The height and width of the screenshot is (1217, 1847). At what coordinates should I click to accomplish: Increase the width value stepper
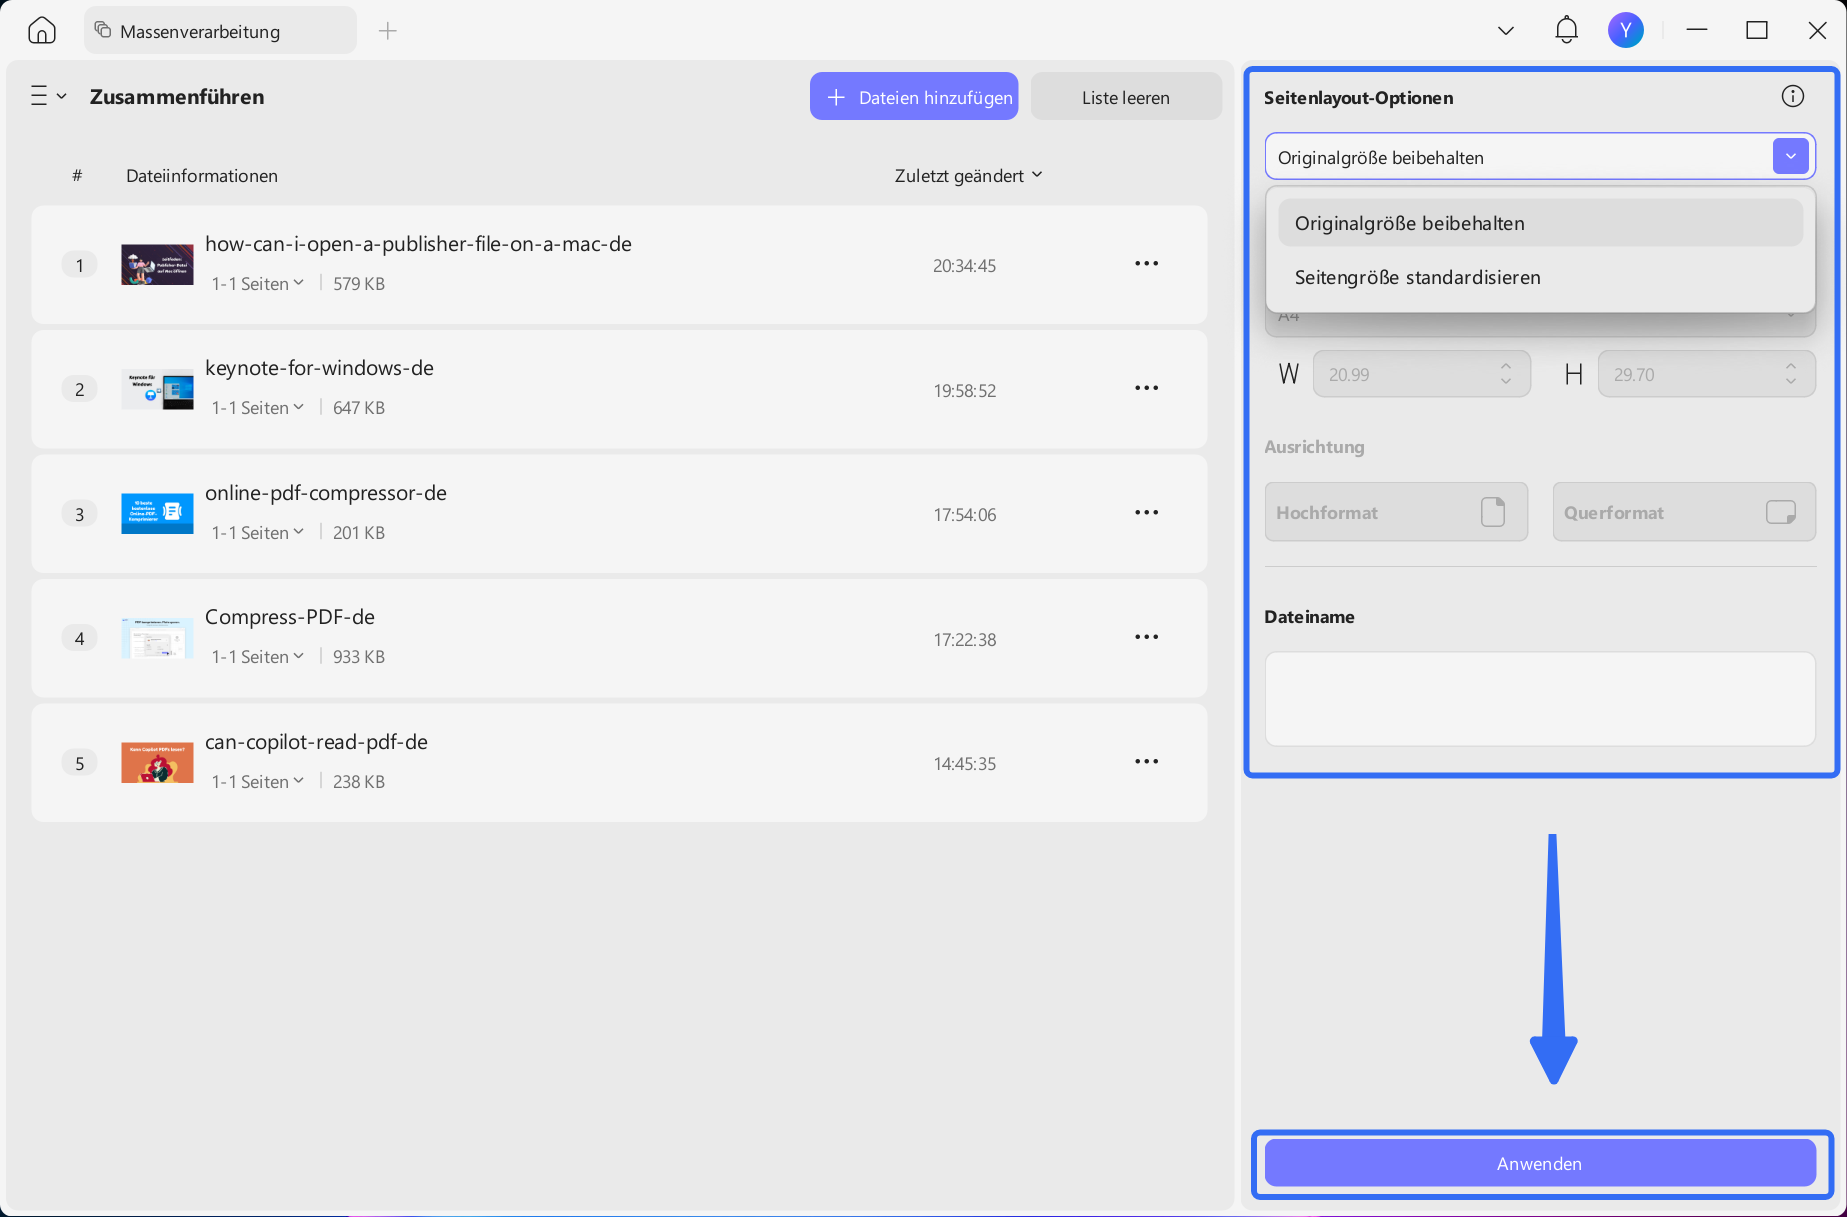pos(1506,366)
